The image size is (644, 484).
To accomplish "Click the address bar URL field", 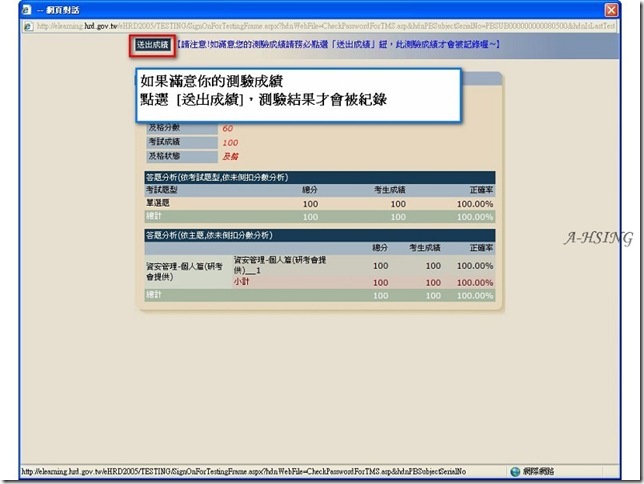I will click(x=327, y=26).
